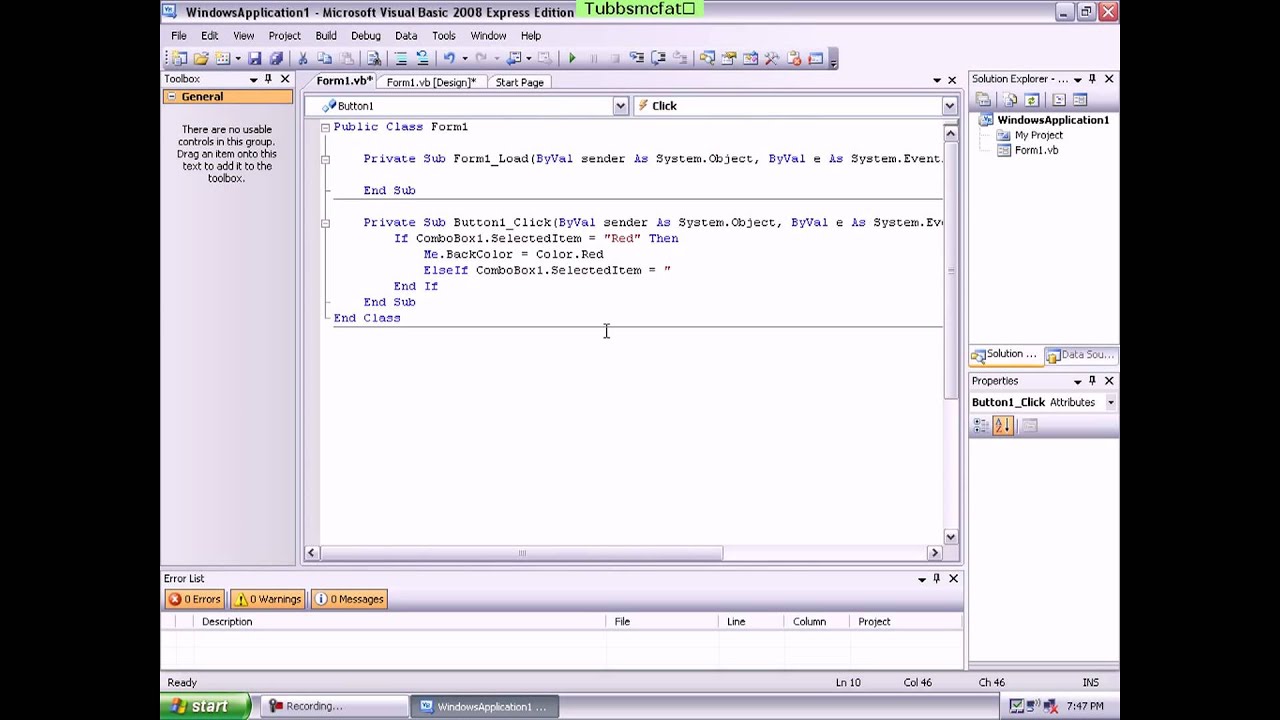Open Solution Explorer from the main toolbar
The height and width of the screenshot is (720, 1280).
click(706, 59)
